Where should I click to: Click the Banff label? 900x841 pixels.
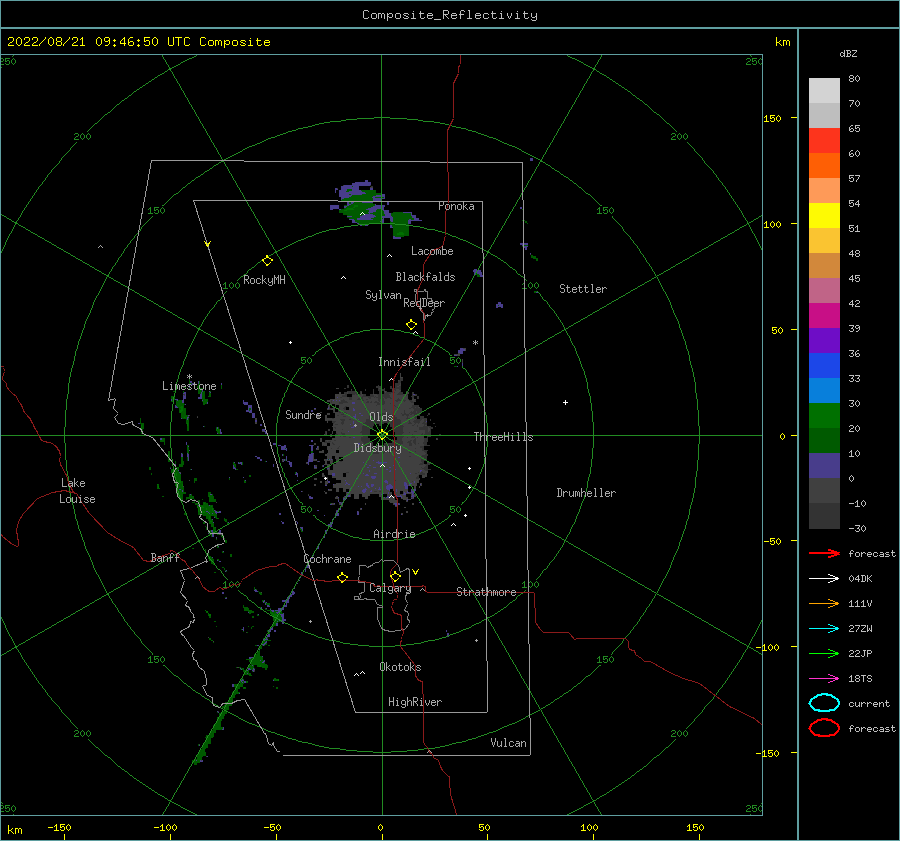point(165,557)
